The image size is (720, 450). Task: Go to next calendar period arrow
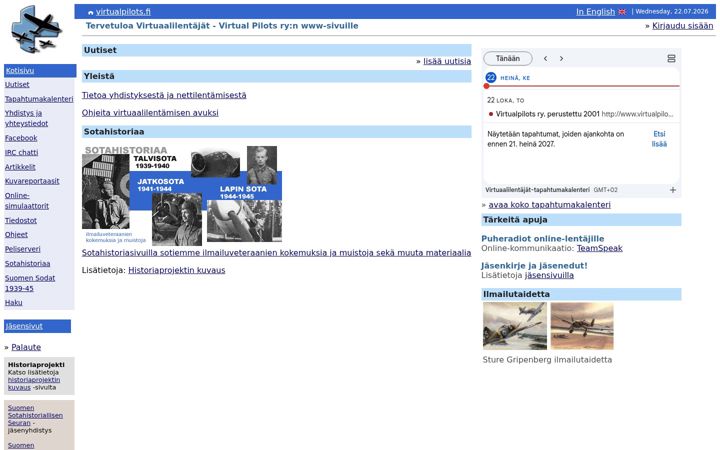click(x=561, y=58)
